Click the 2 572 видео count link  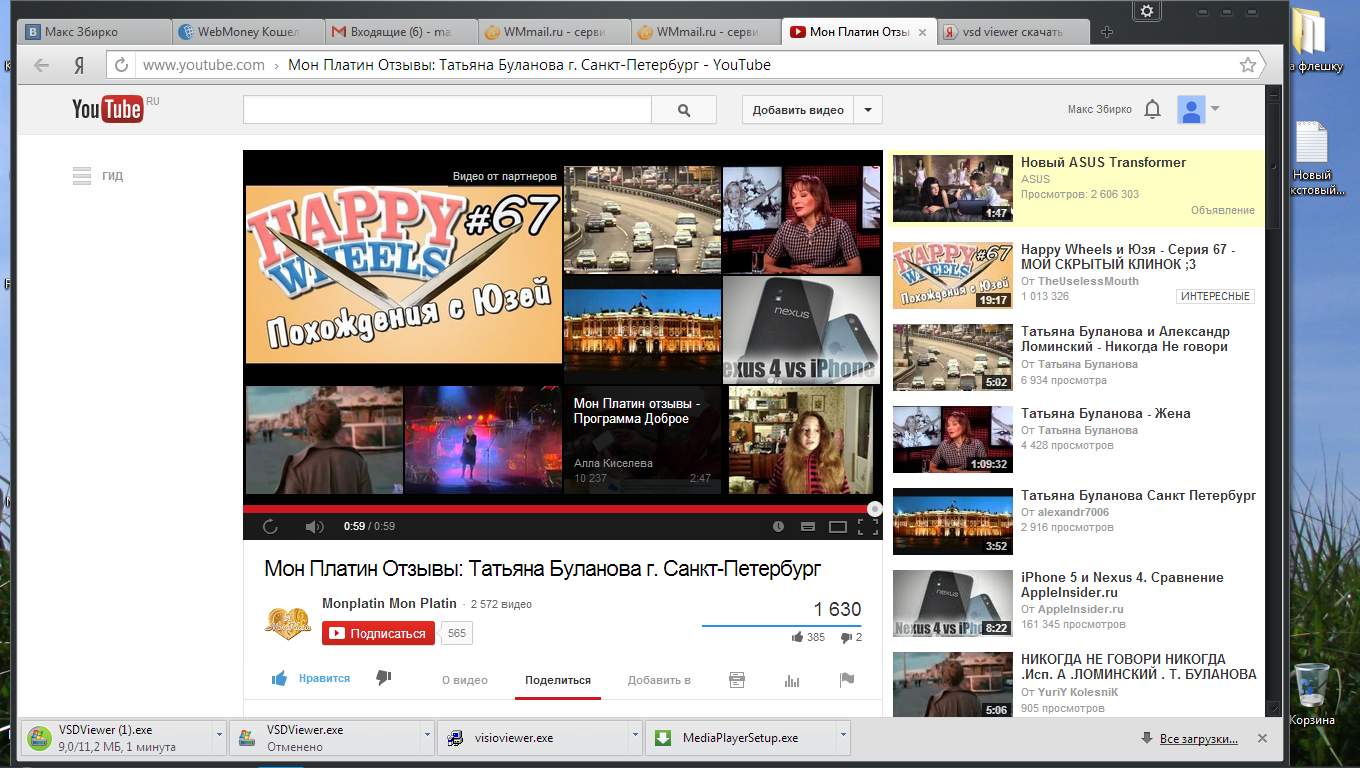pos(501,604)
